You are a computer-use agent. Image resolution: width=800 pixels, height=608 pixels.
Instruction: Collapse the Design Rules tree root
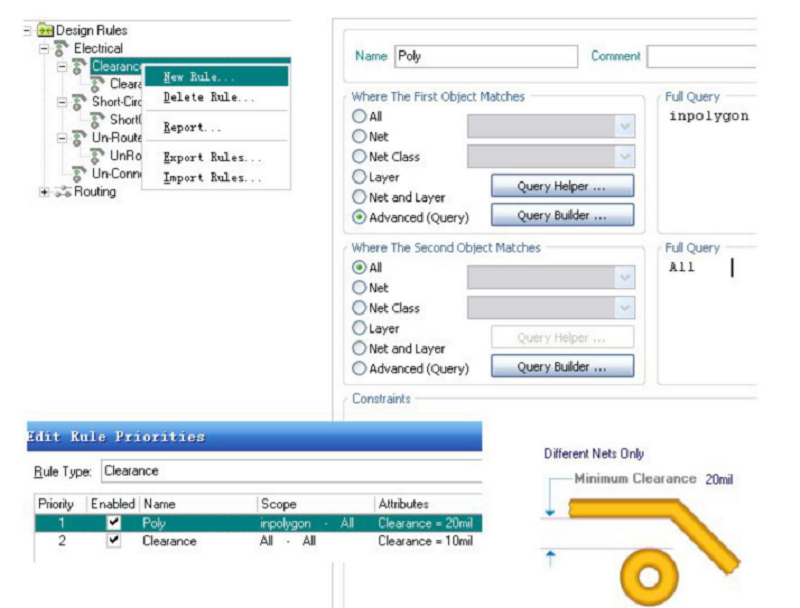click(x=27, y=31)
